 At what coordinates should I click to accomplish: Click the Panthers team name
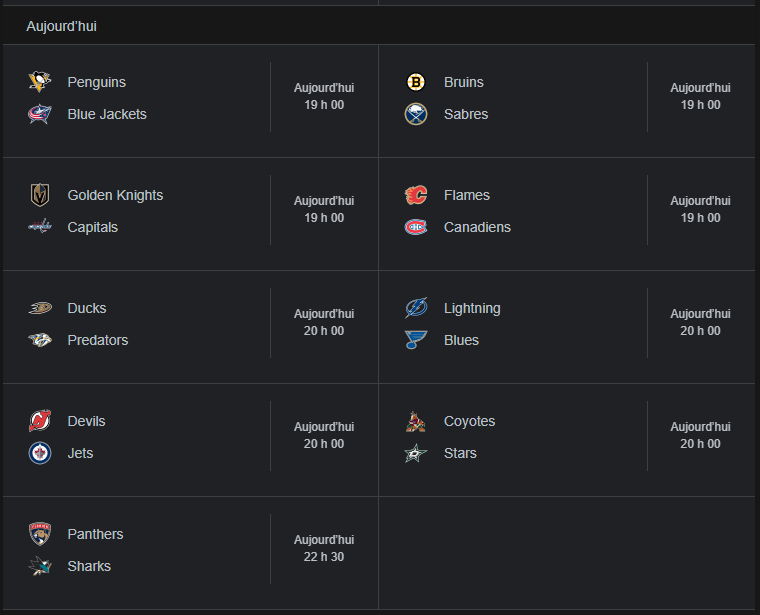click(95, 534)
